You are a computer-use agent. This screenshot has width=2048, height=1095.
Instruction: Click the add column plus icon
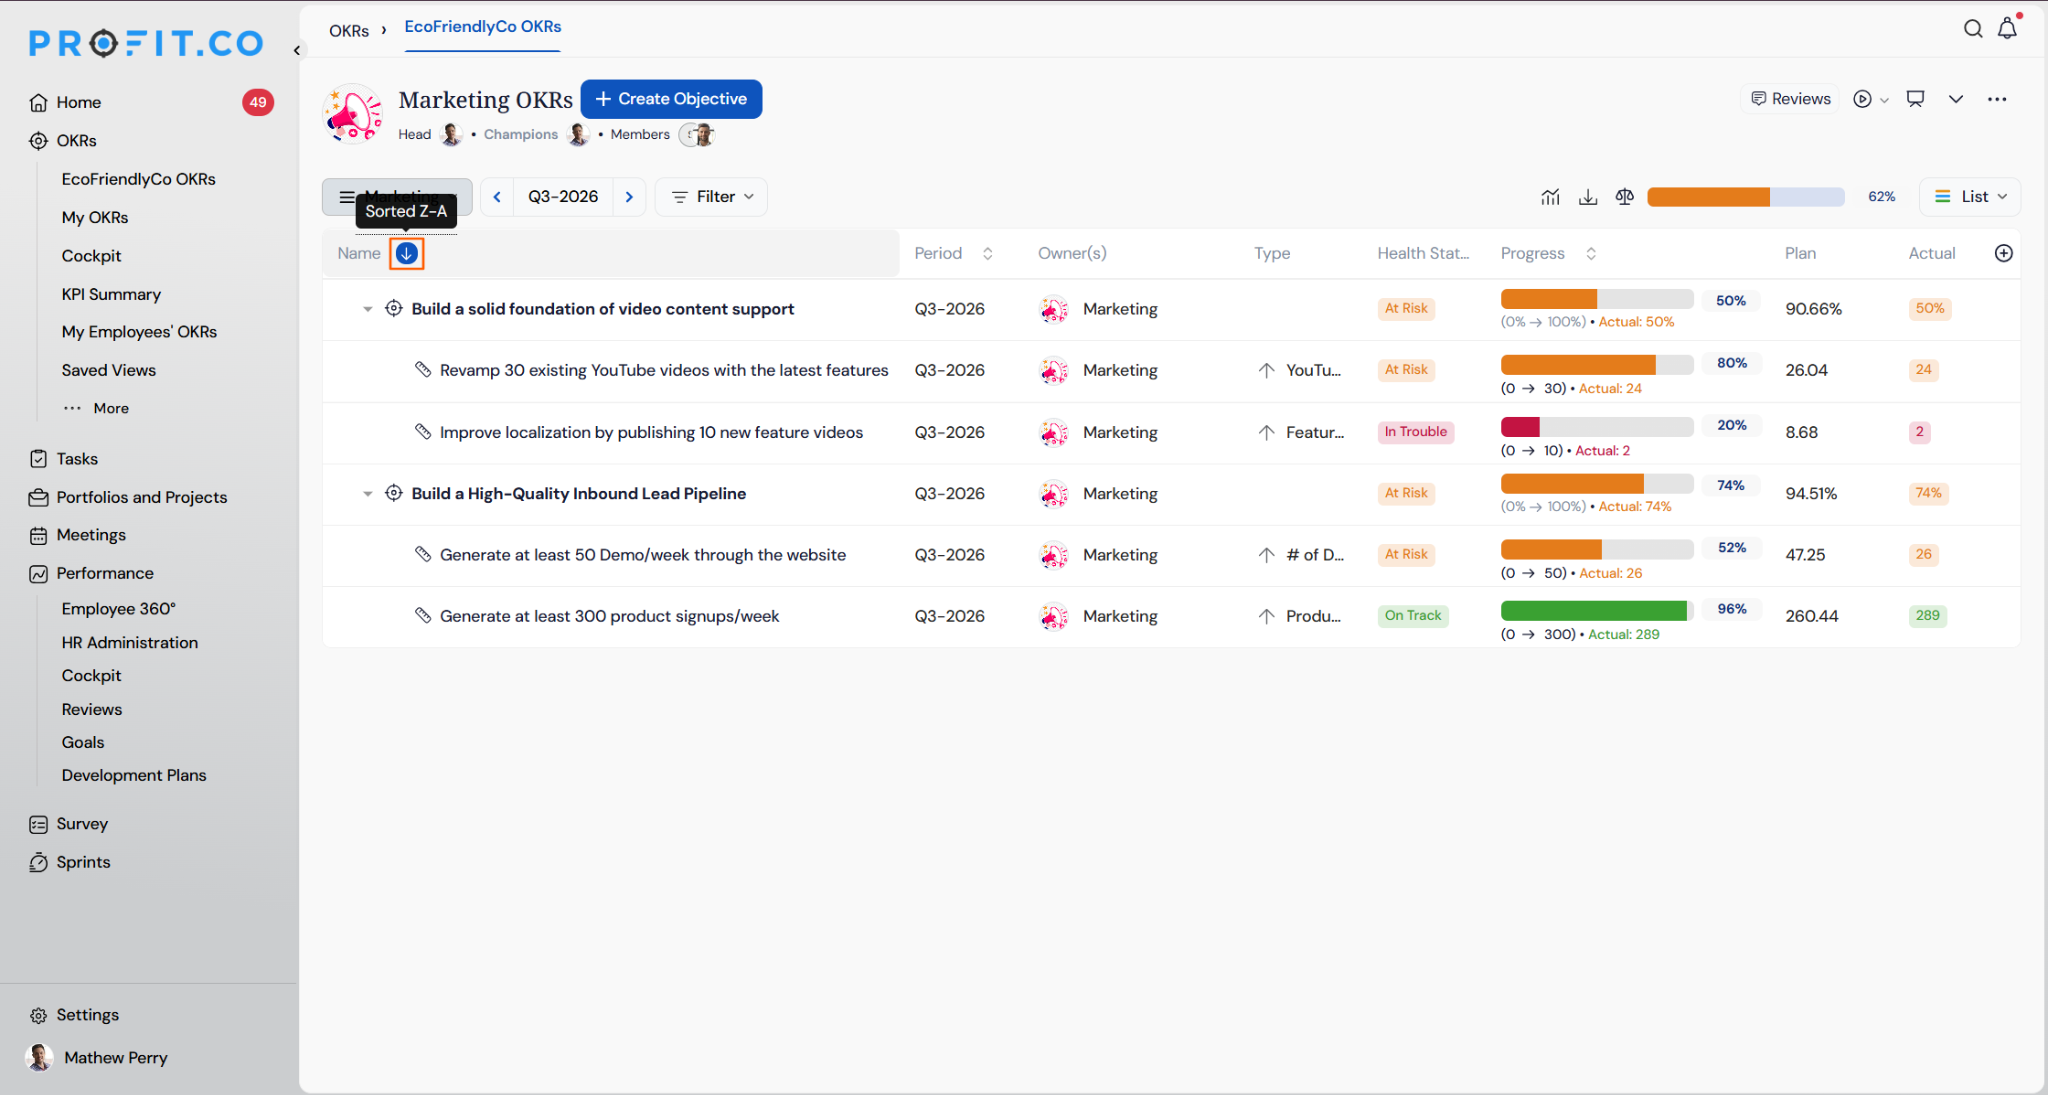2004,253
